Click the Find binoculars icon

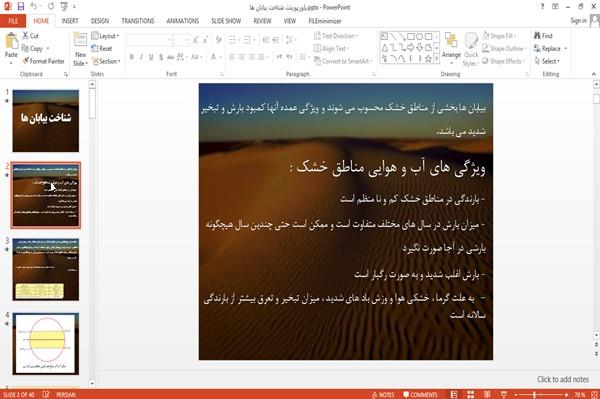[x=538, y=36]
